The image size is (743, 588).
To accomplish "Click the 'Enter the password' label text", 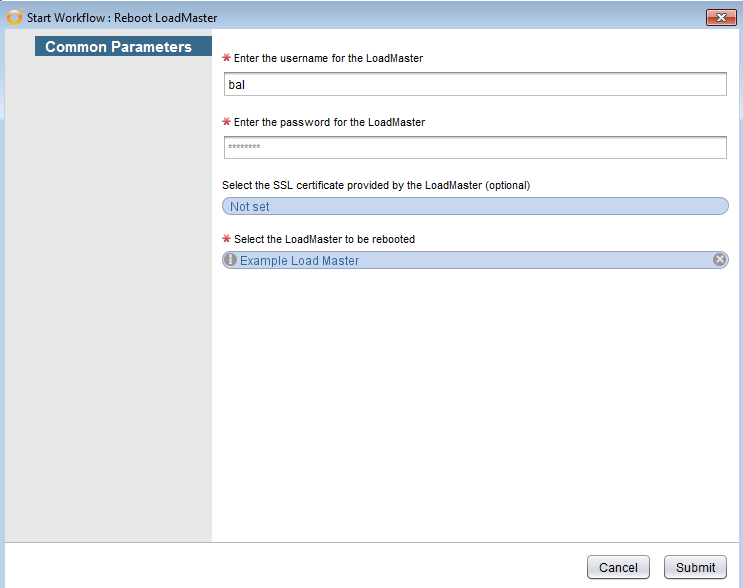I will pyautogui.click(x=329, y=122).
